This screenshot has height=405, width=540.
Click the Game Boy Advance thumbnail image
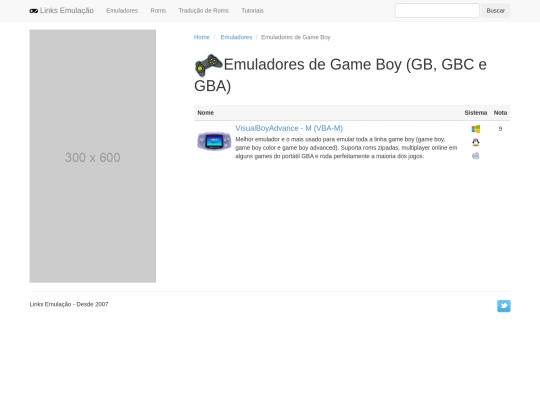coord(214,141)
